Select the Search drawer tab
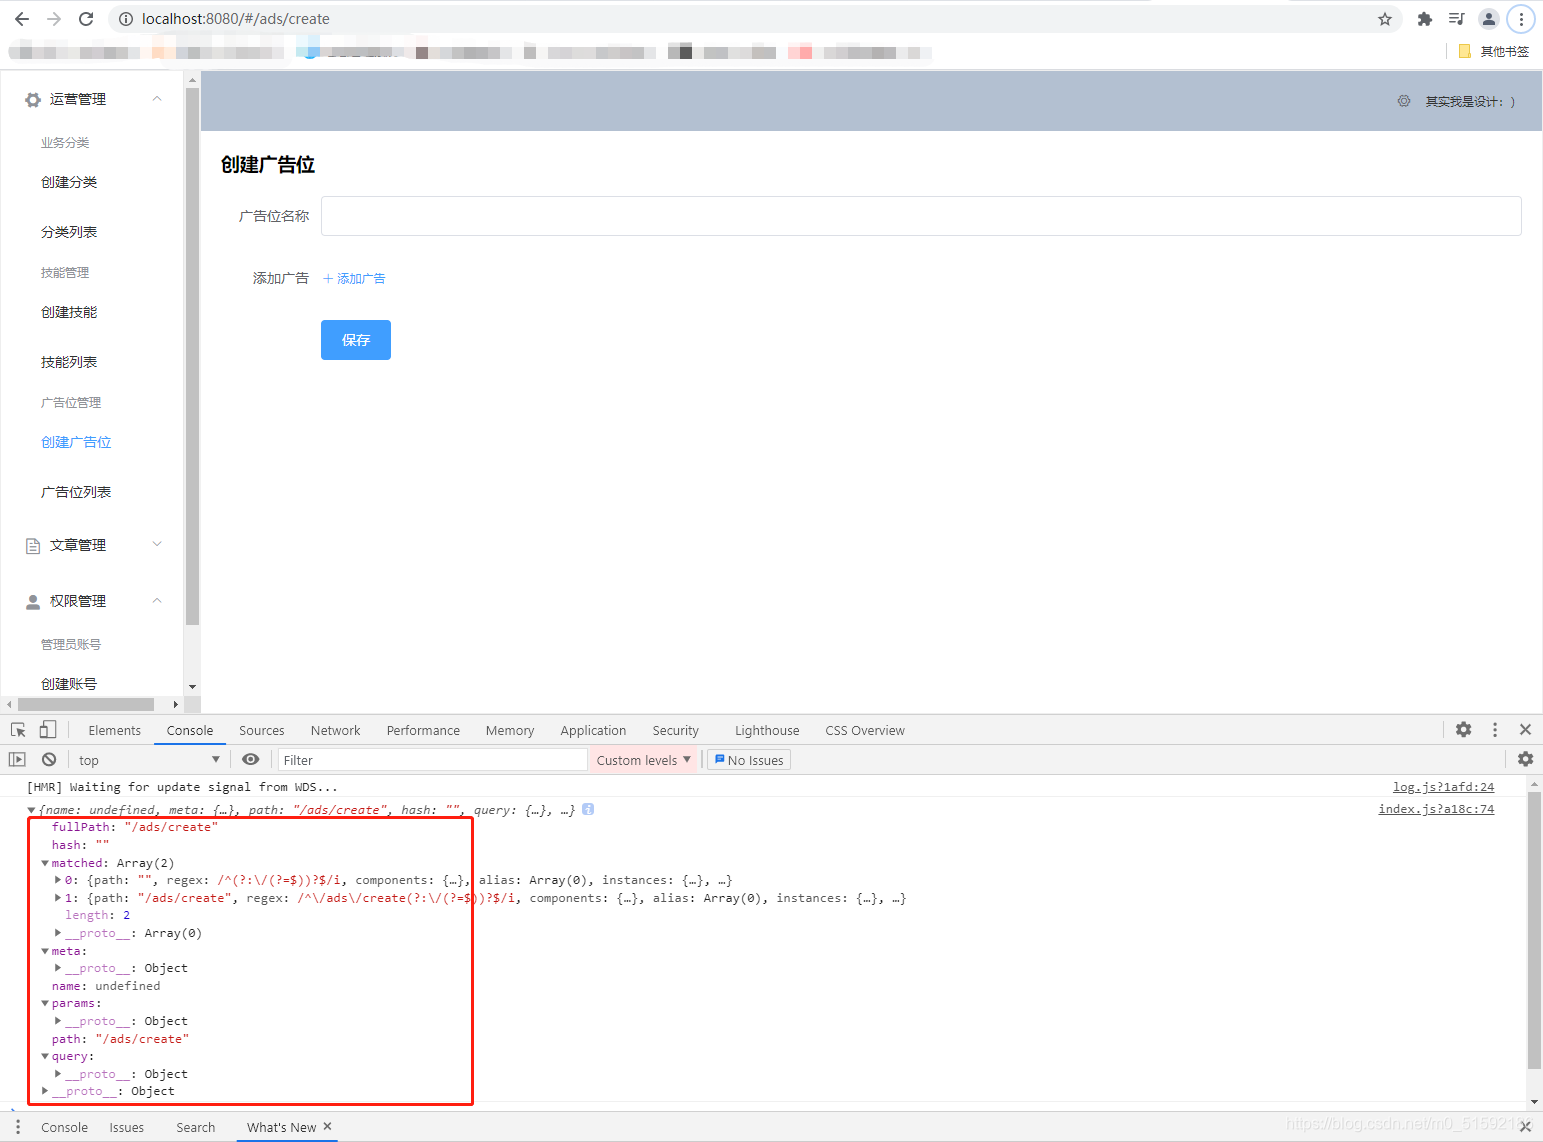1543x1142 pixels. tap(196, 1128)
